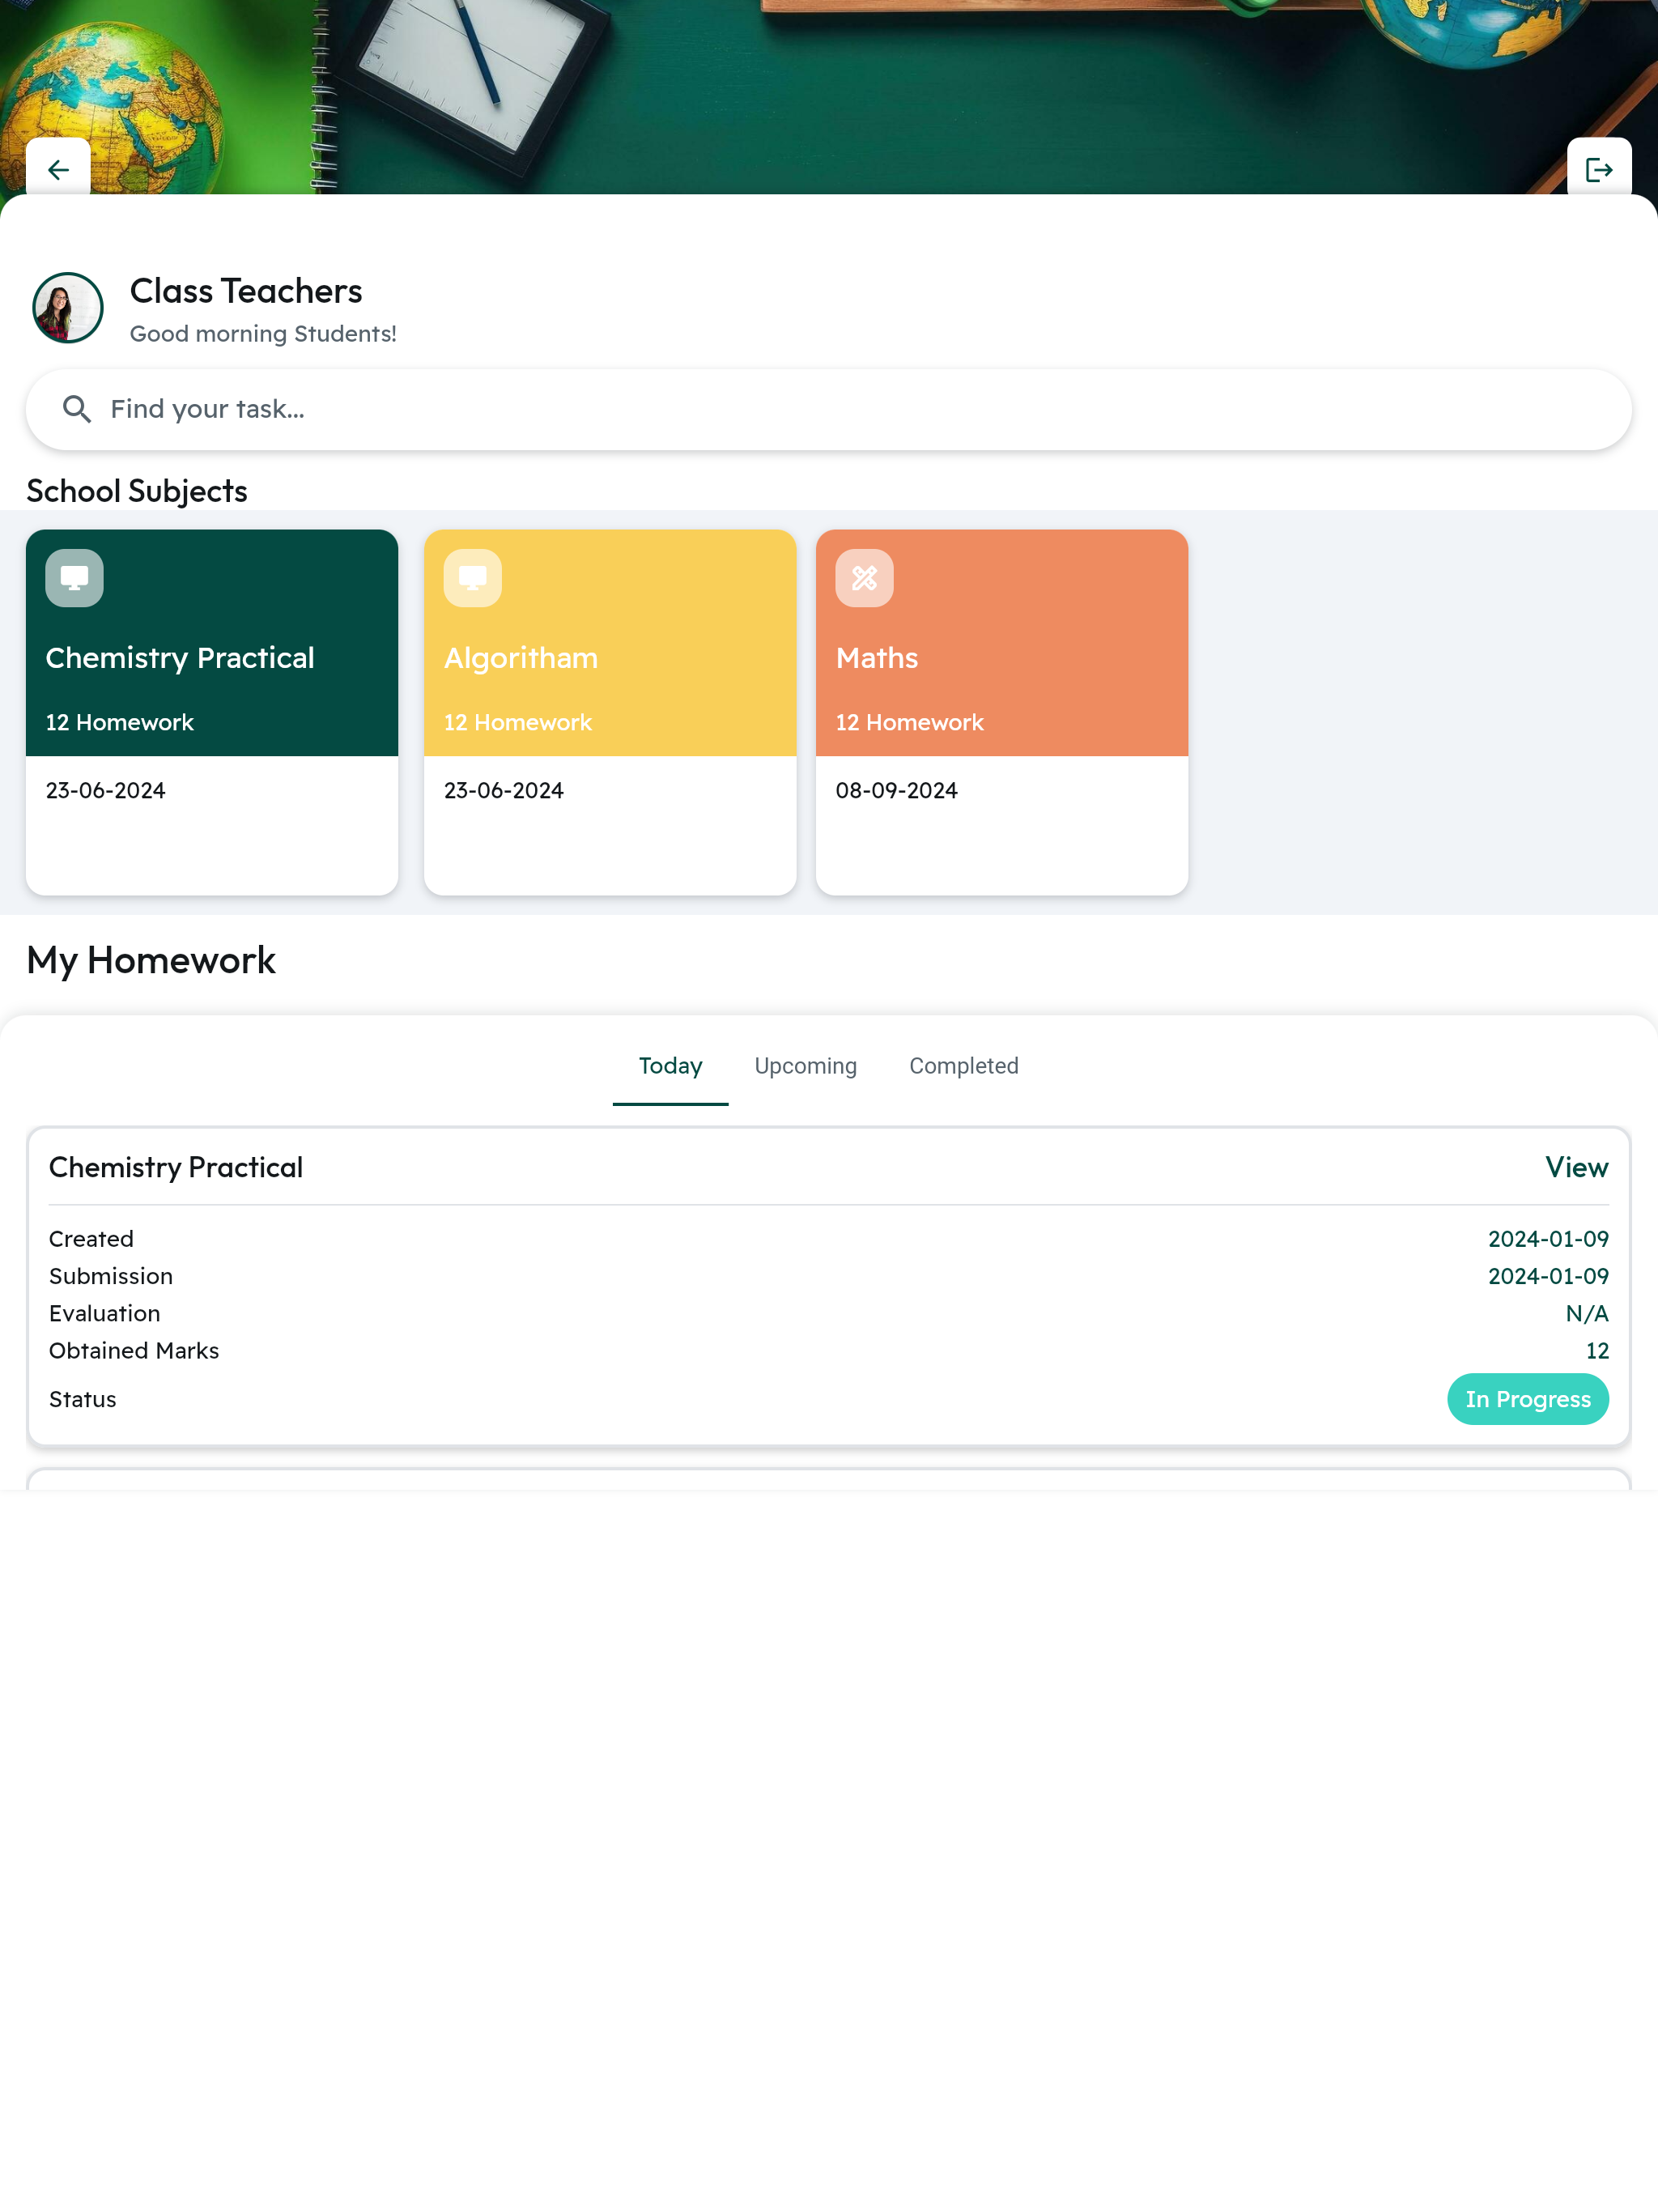Click the Class Teachers heading
The image size is (1658, 2212).
click(x=246, y=291)
